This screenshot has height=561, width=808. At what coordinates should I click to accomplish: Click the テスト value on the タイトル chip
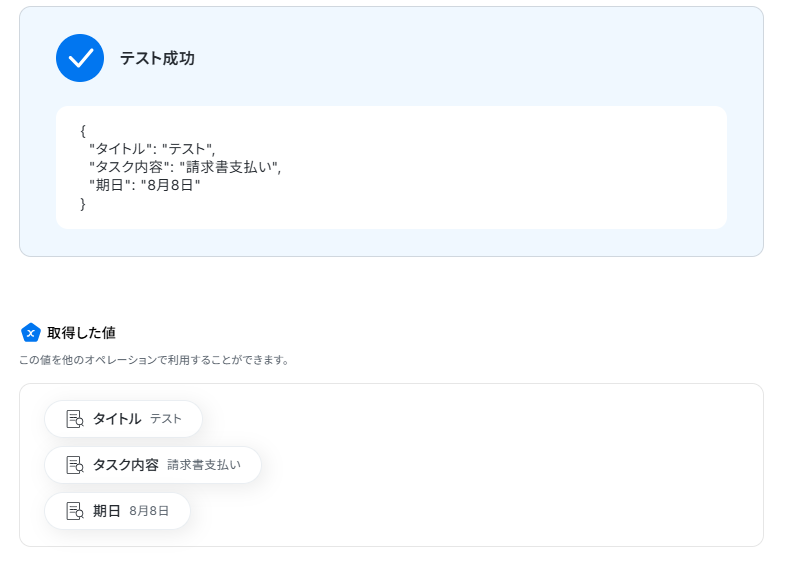point(166,419)
